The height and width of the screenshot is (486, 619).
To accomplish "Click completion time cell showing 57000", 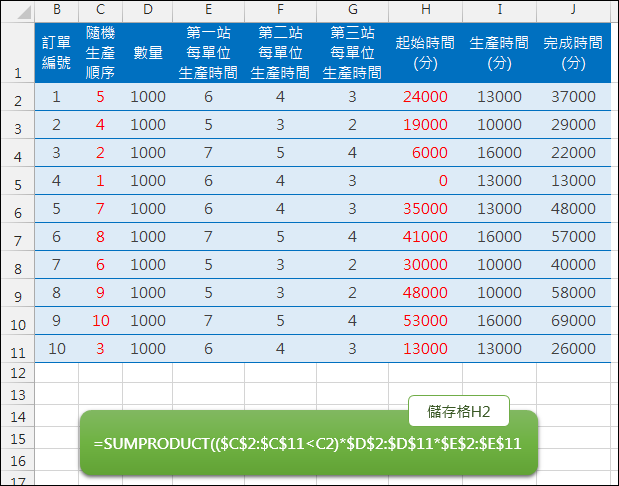I will pos(573,237).
